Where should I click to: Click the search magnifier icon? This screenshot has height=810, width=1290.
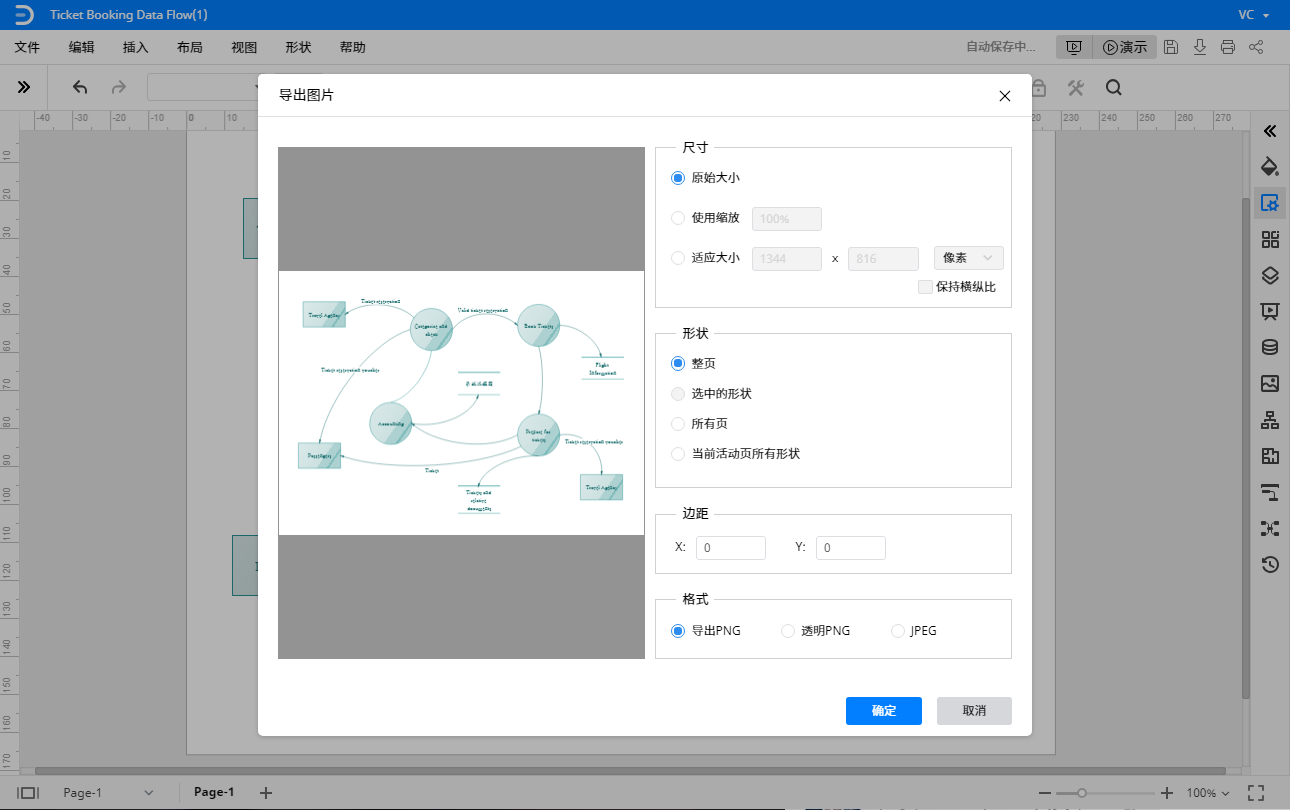point(1113,88)
